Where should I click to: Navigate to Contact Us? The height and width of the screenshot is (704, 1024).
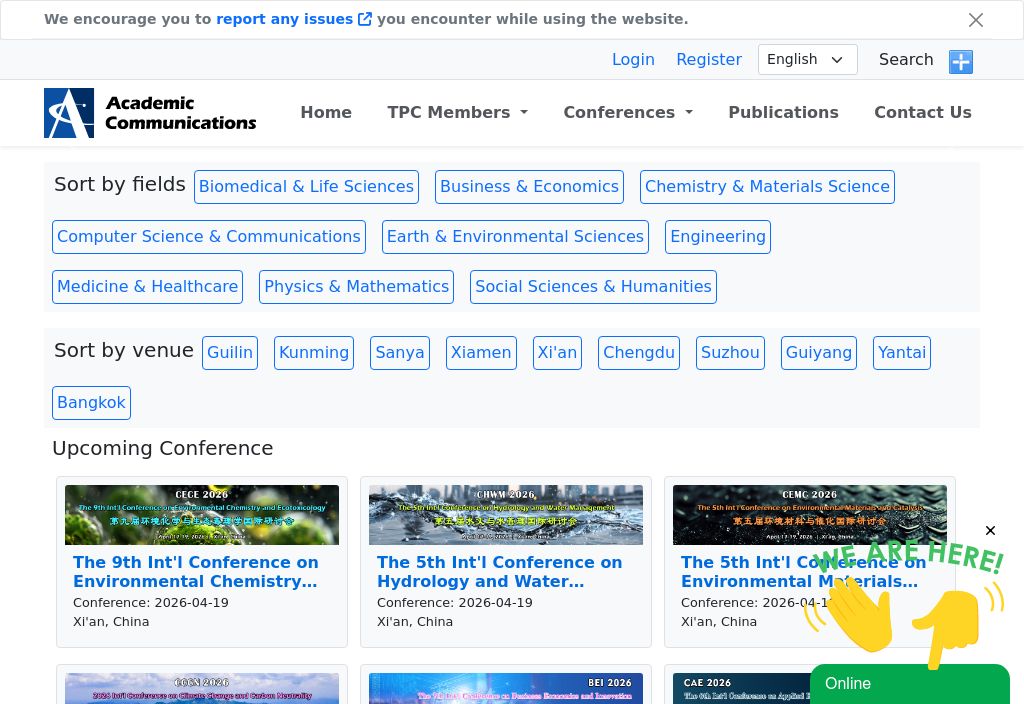point(922,112)
